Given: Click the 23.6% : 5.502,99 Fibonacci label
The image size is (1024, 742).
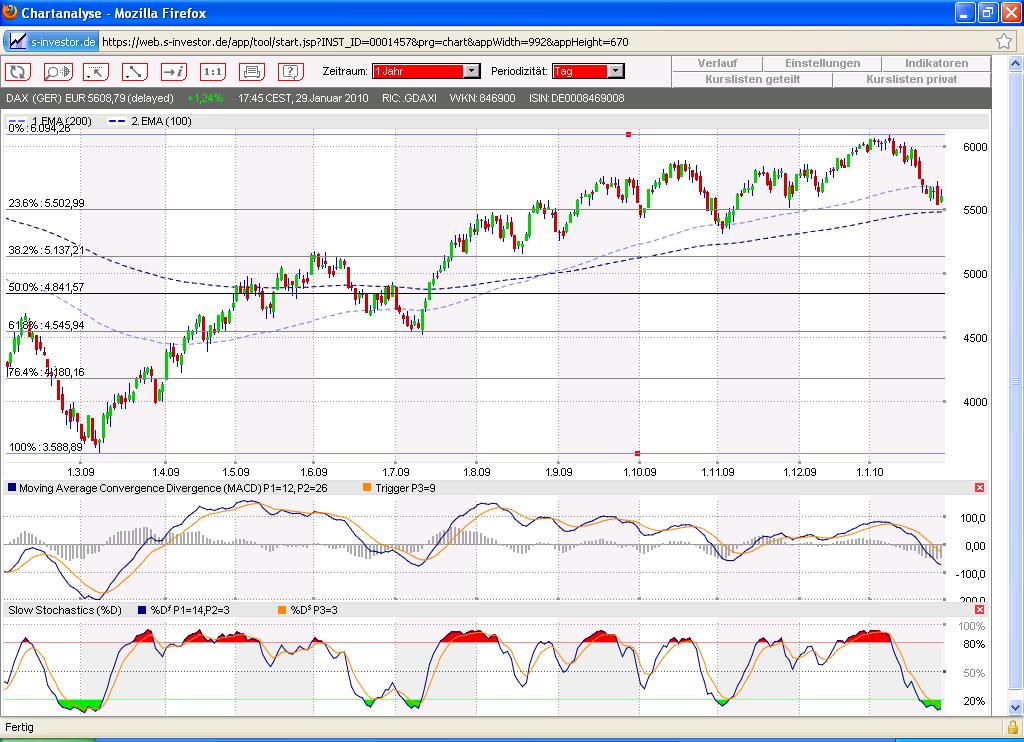Looking at the screenshot, I should (x=46, y=203).
